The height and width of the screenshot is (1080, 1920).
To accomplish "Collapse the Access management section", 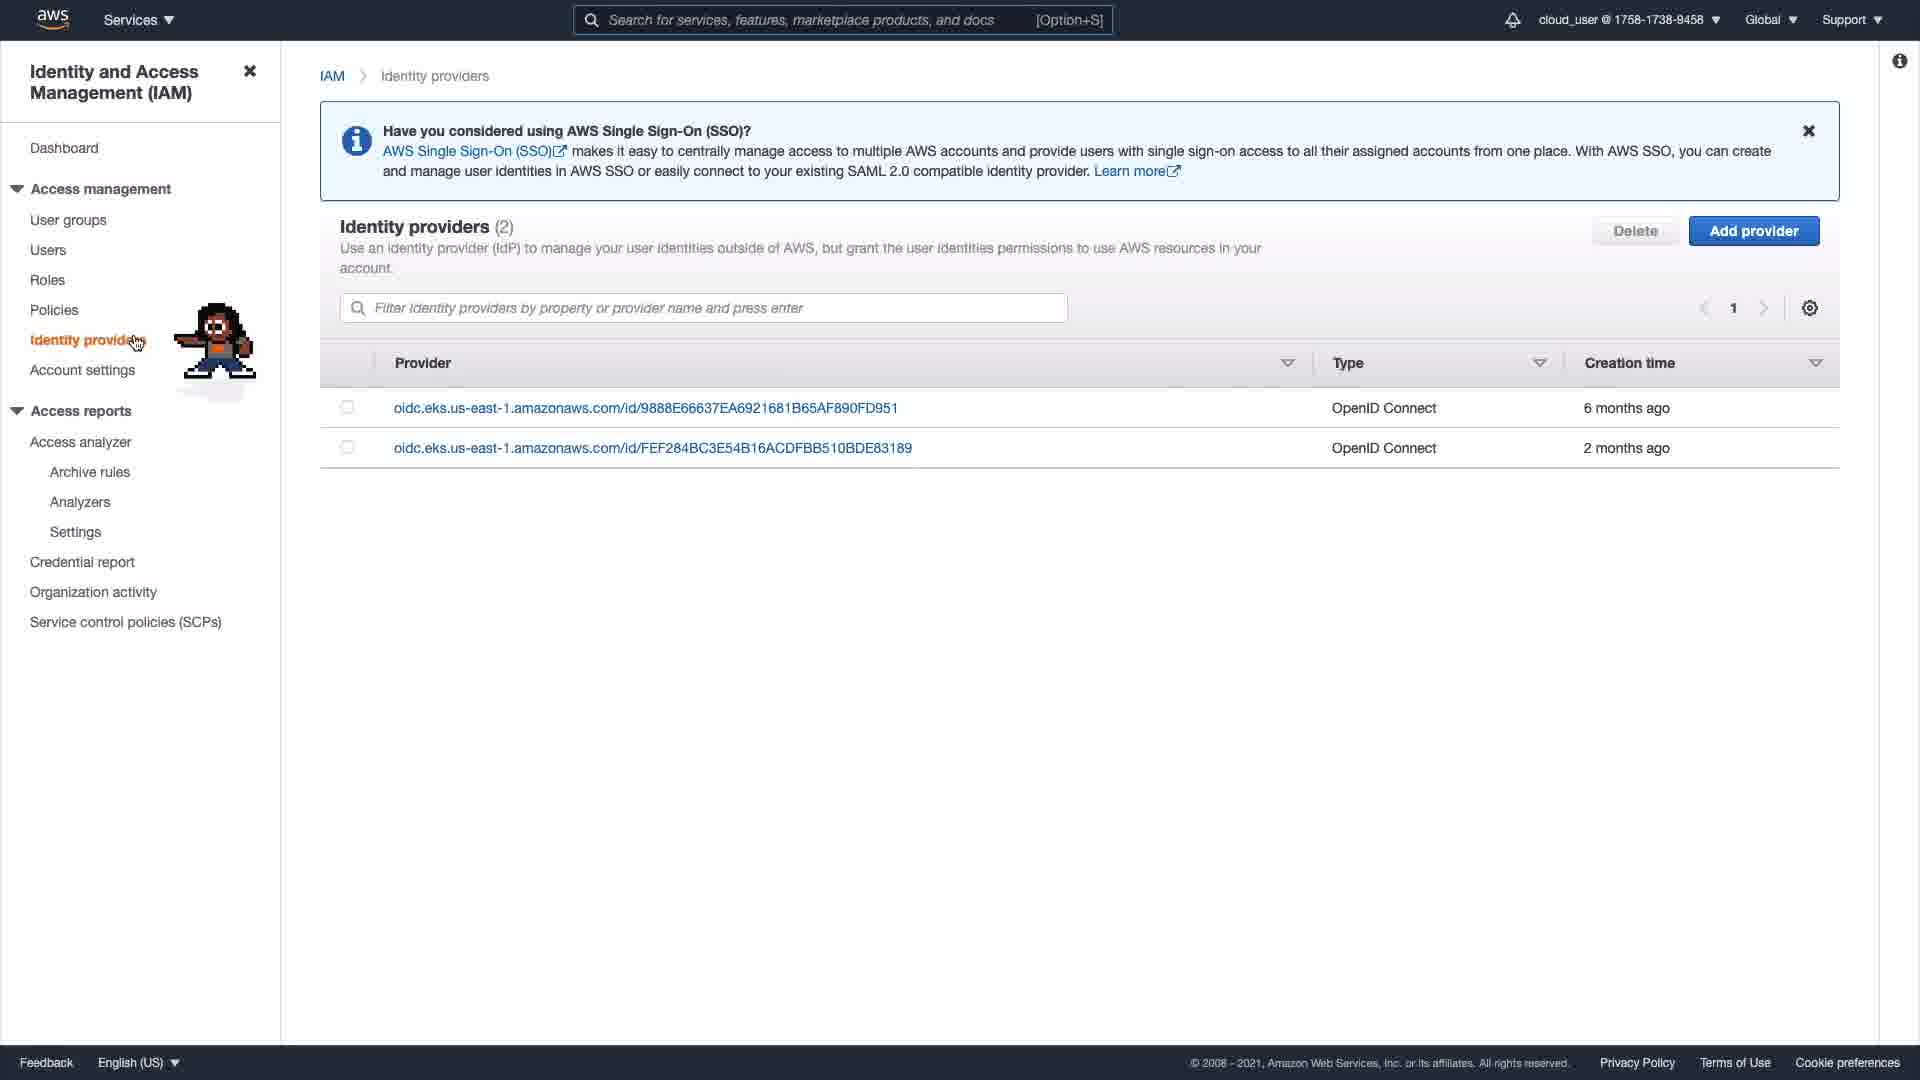I will [x=17, y=189].
